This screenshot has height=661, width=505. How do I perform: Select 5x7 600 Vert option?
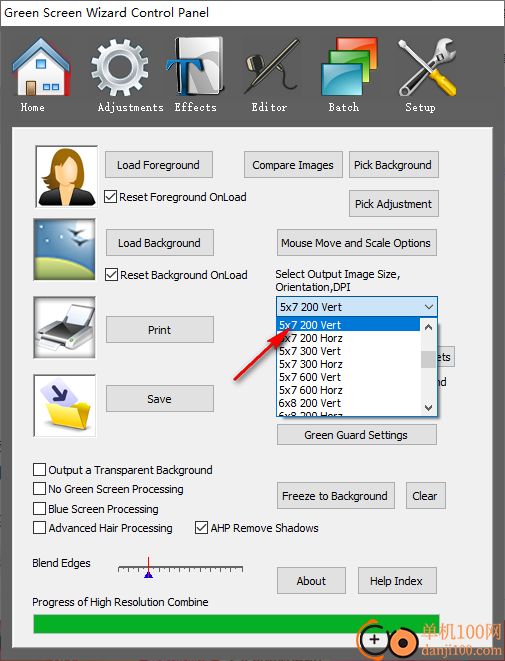[349, 377]
